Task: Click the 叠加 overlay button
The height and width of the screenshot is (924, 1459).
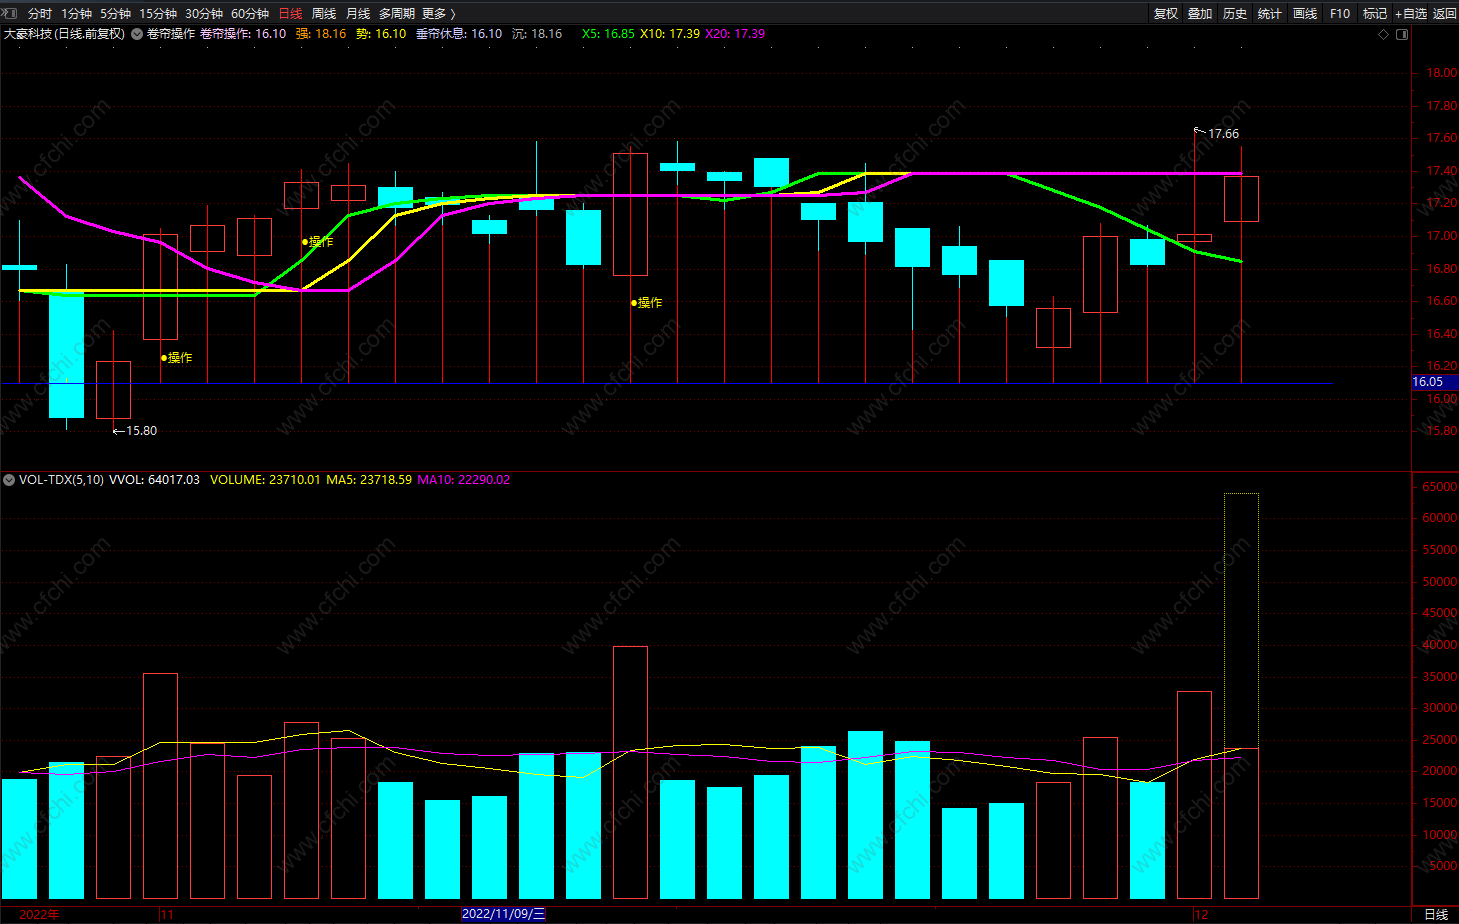Action: pyautogui.click(x=1200, y=13)
